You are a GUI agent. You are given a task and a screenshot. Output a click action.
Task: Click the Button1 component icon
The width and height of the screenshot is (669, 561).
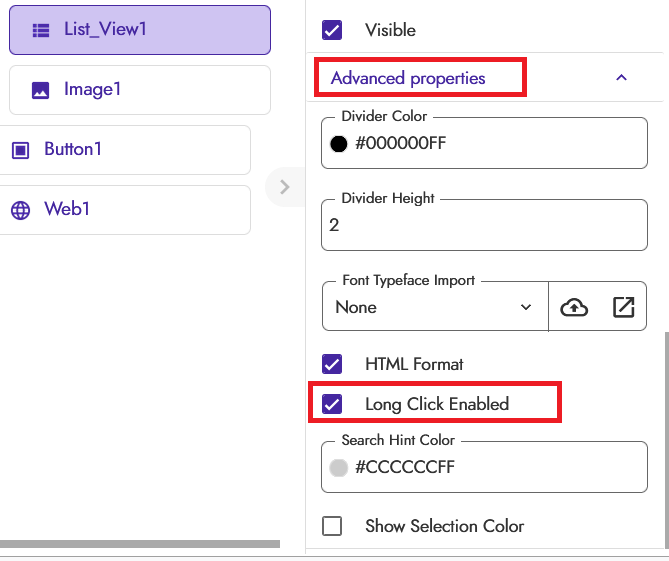click(20, 150)
